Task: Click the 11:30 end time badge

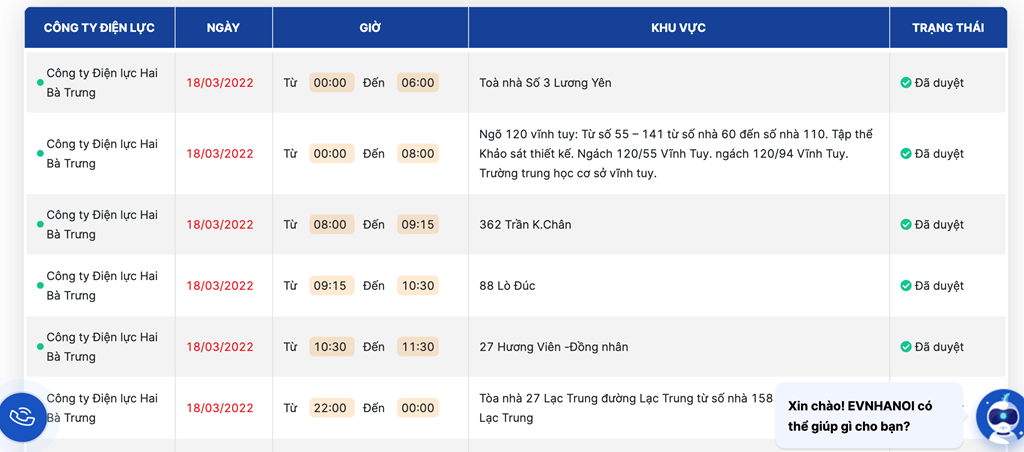Action: coord(417,347)
